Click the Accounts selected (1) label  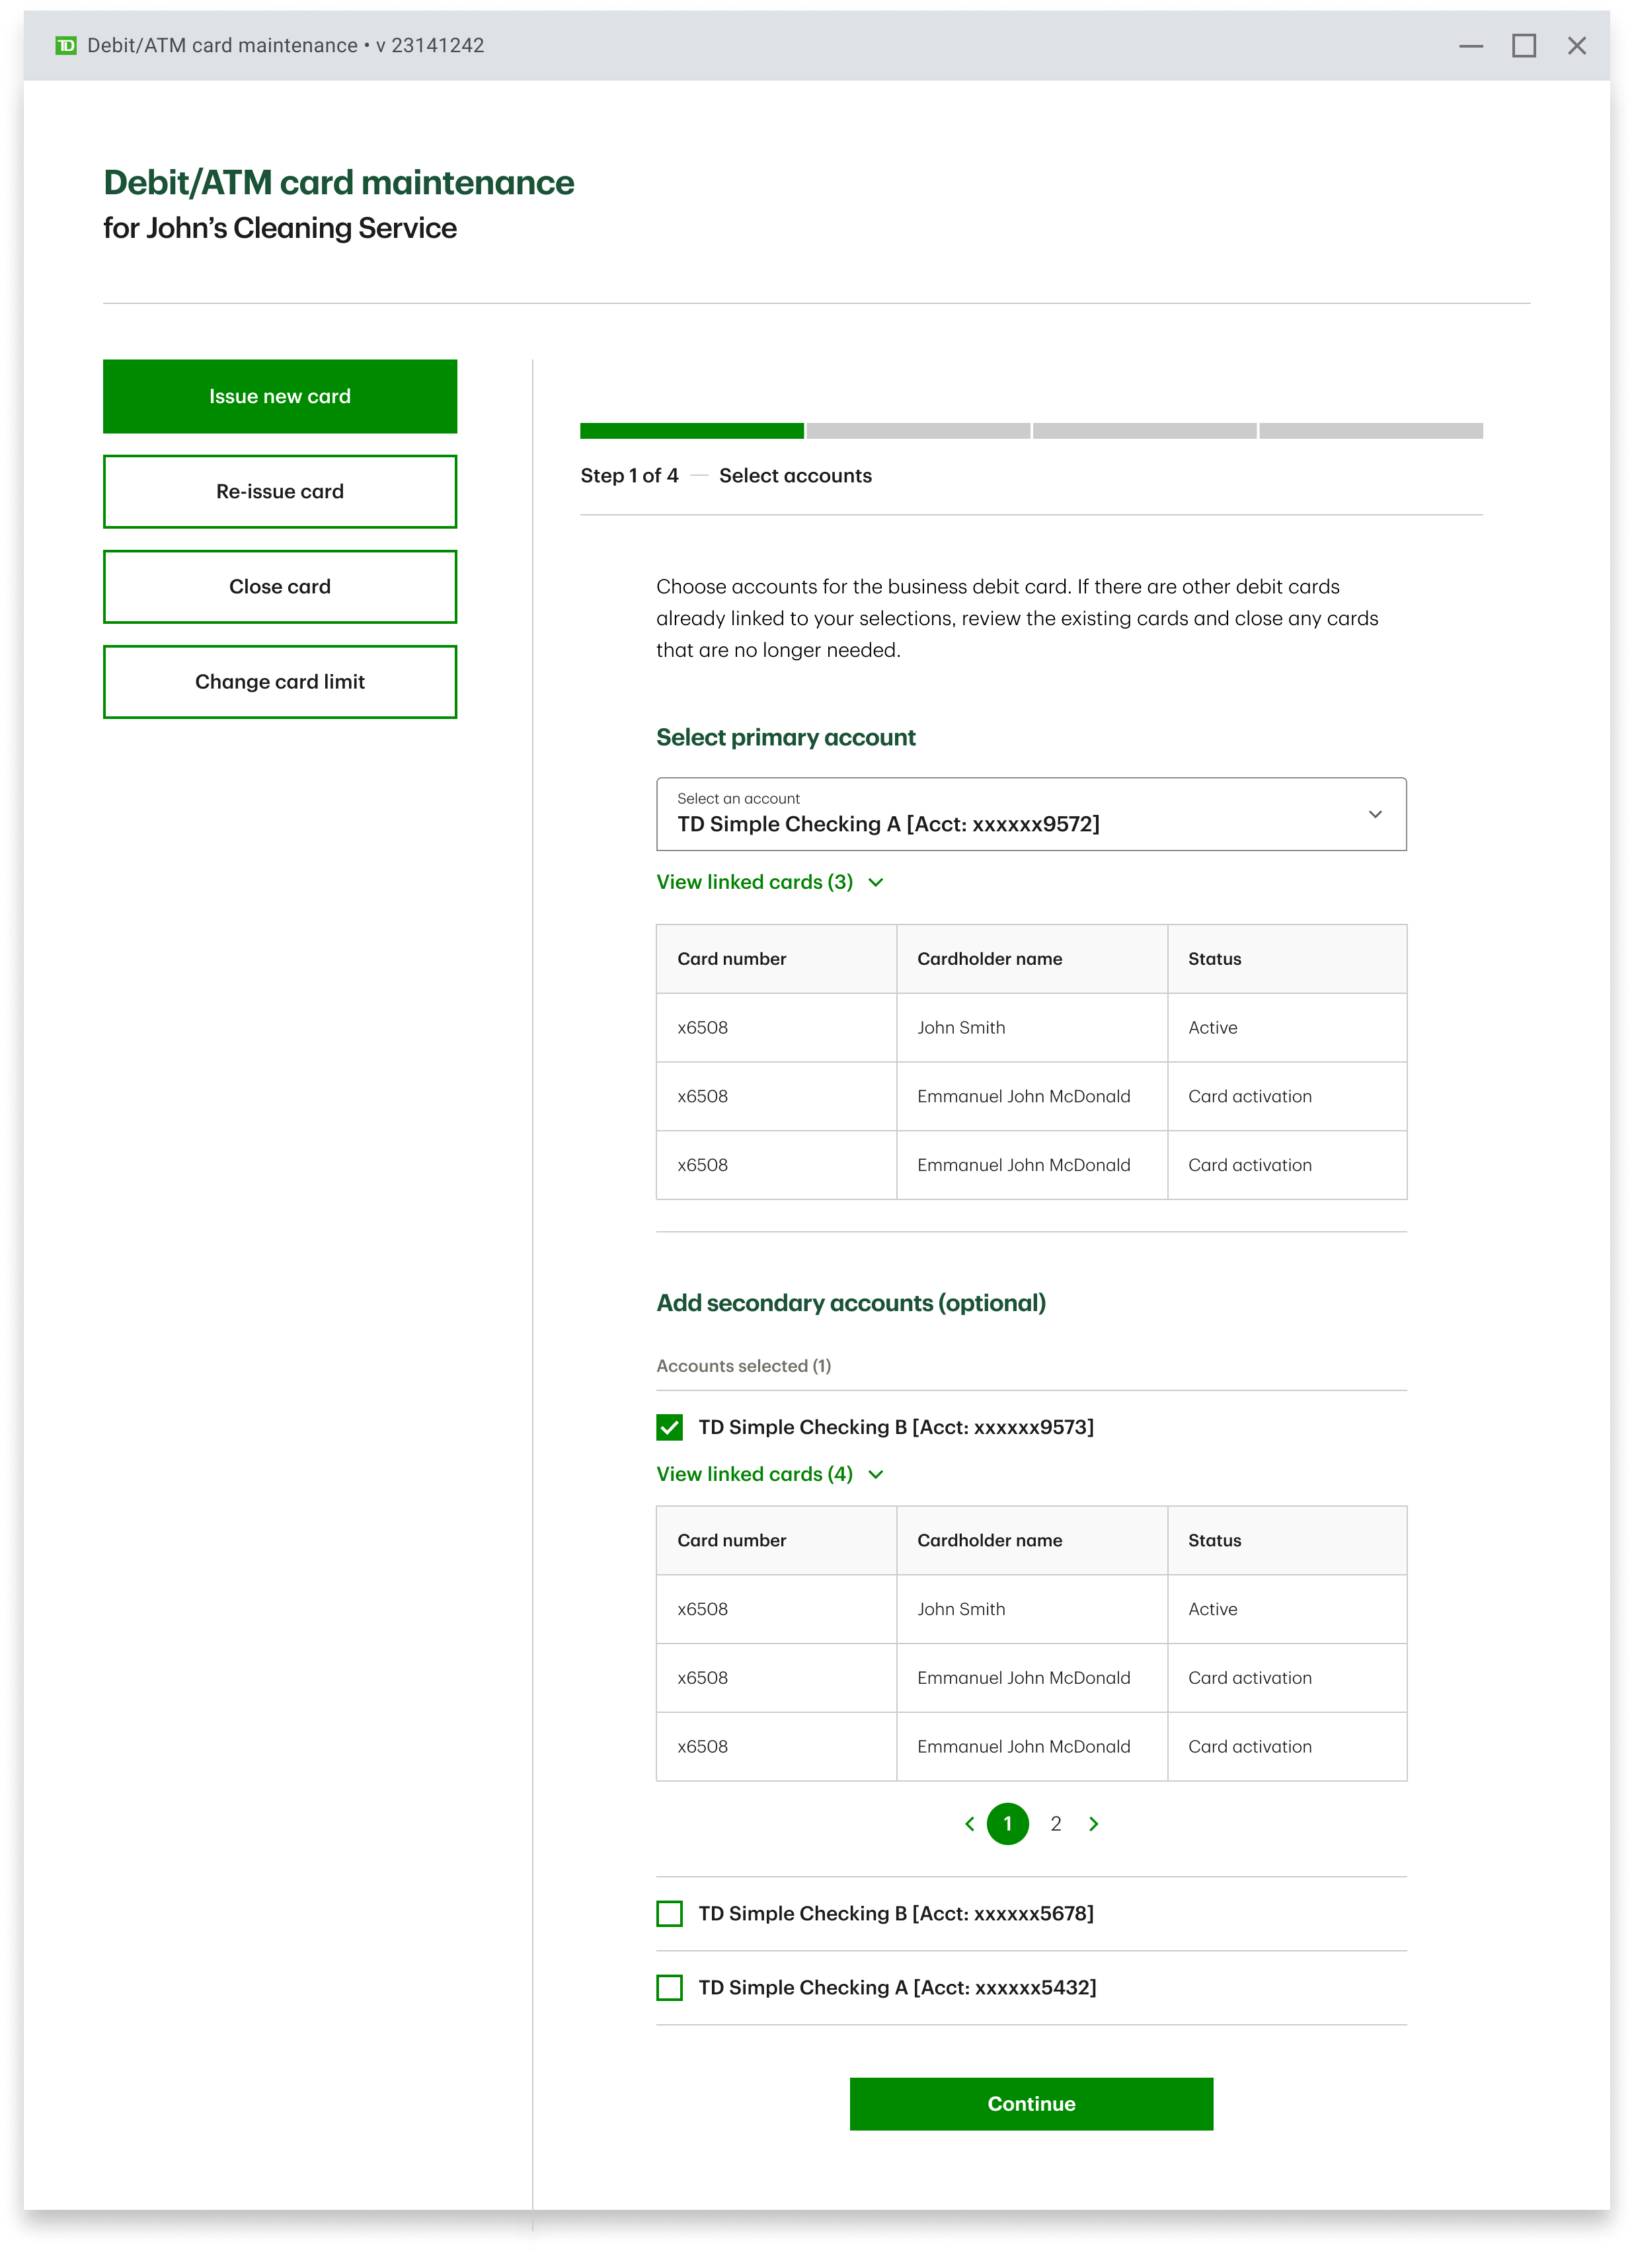743,1365
